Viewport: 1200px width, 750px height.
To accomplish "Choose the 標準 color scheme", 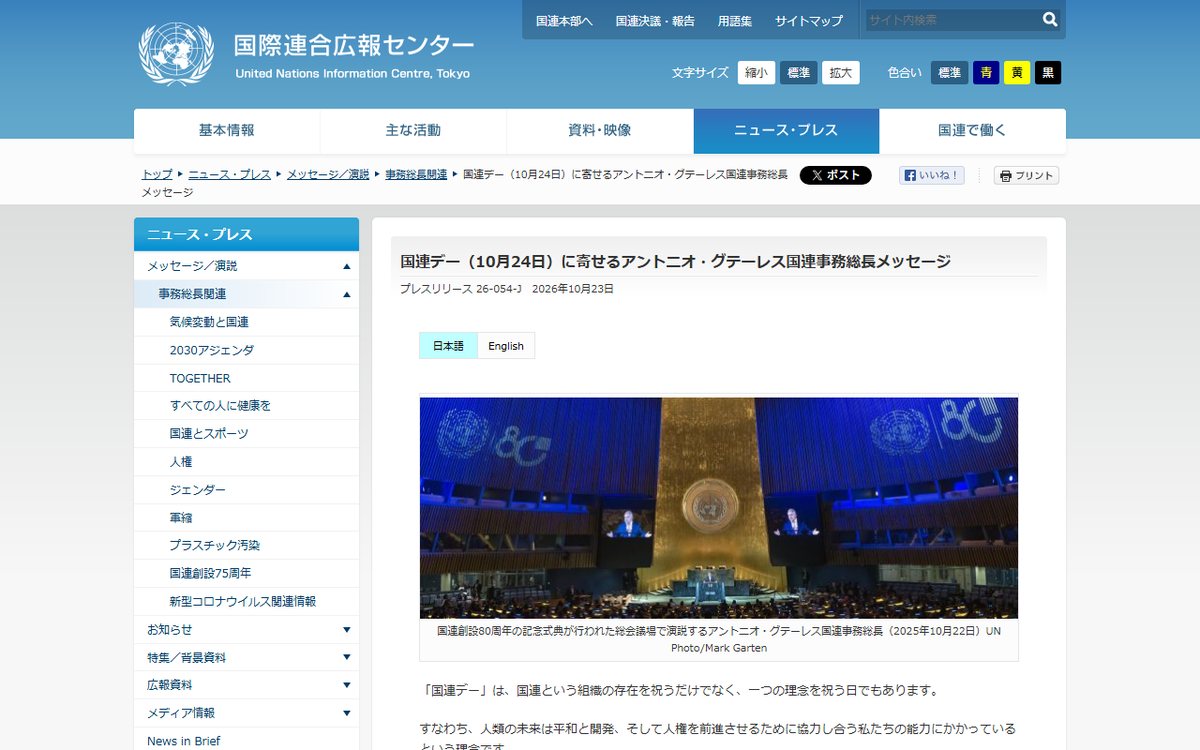I will 950,73.
